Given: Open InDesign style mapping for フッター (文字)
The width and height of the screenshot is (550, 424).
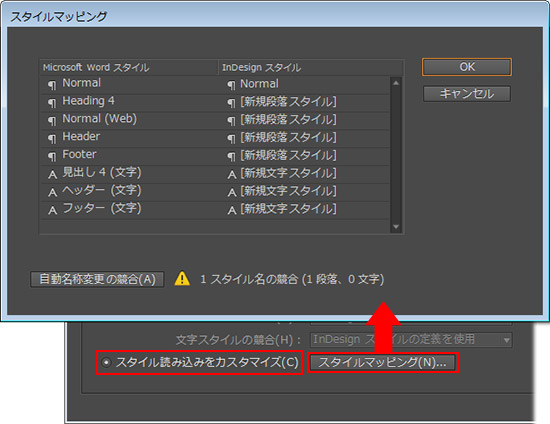Looking at the screenshot, I should (304, 209).
